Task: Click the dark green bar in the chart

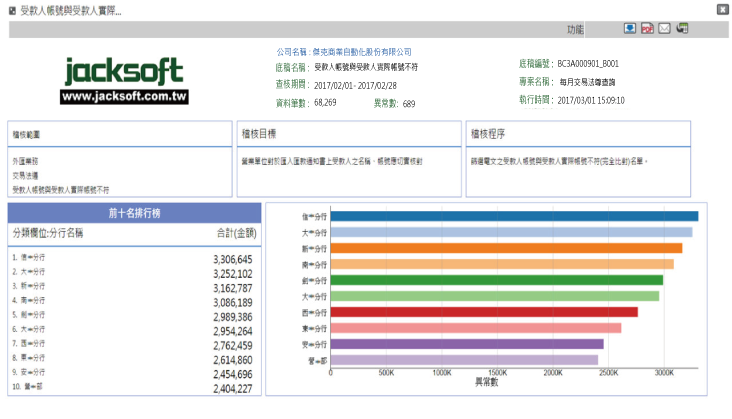Action: point(496,280)
